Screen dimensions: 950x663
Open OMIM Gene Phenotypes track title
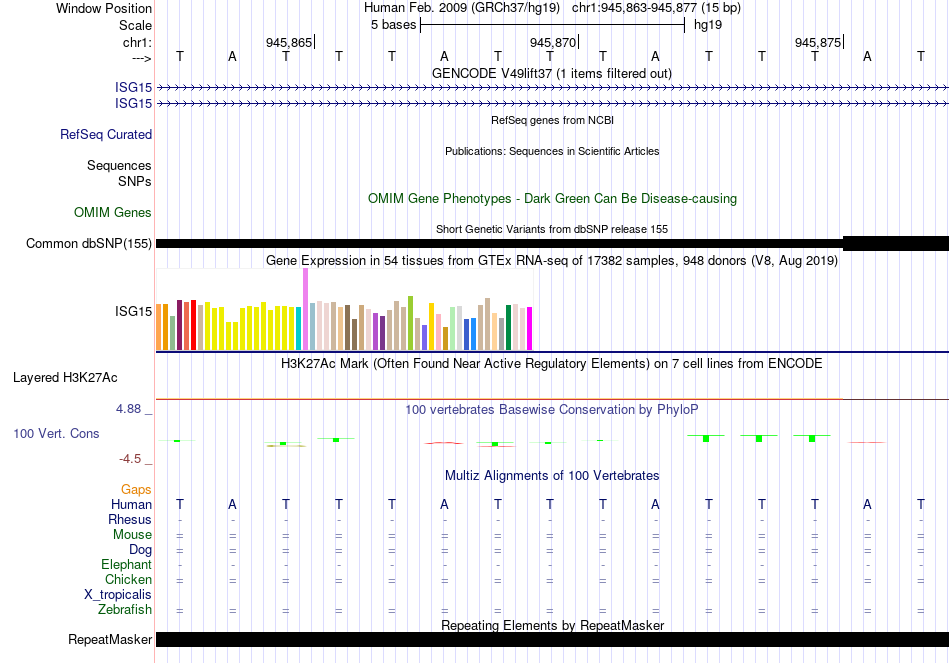(552, 198)
